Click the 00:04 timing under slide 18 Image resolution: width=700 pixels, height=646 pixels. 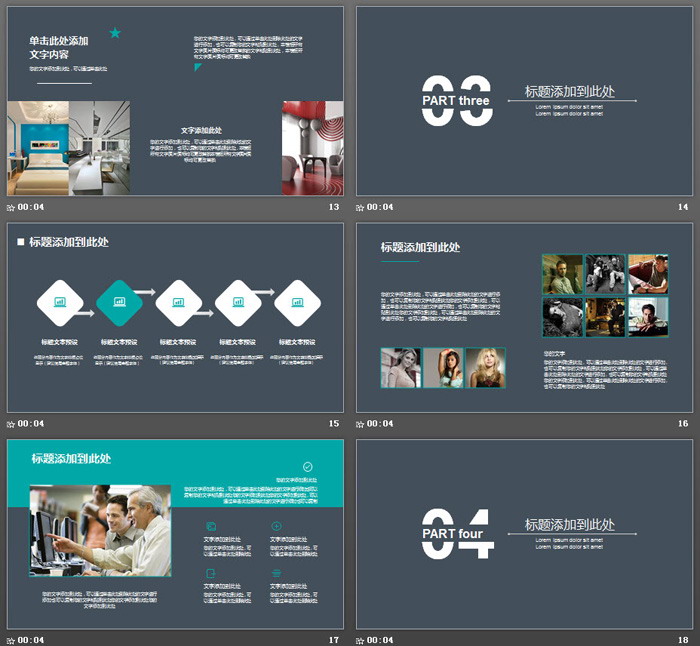381,640
